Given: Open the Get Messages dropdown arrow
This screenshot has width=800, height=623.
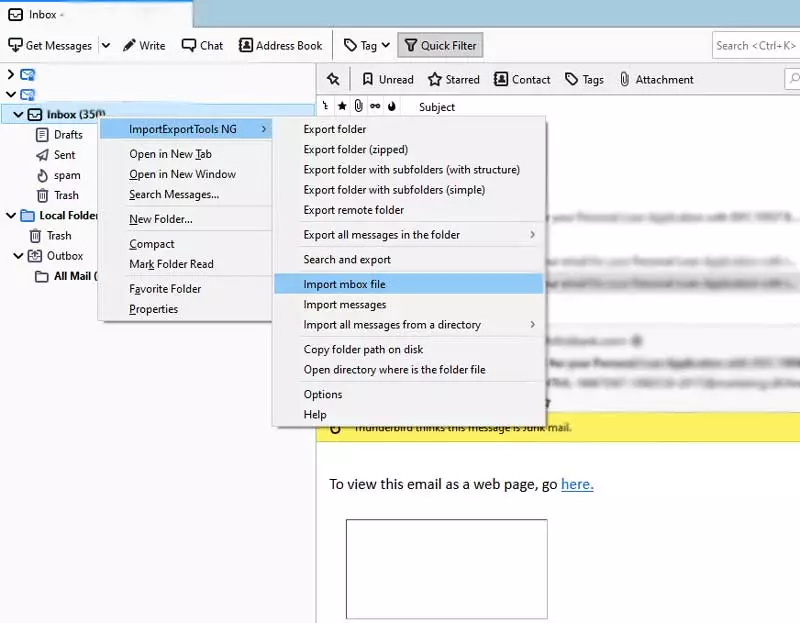Looking at the screenshot, I should tap(105, 45).
